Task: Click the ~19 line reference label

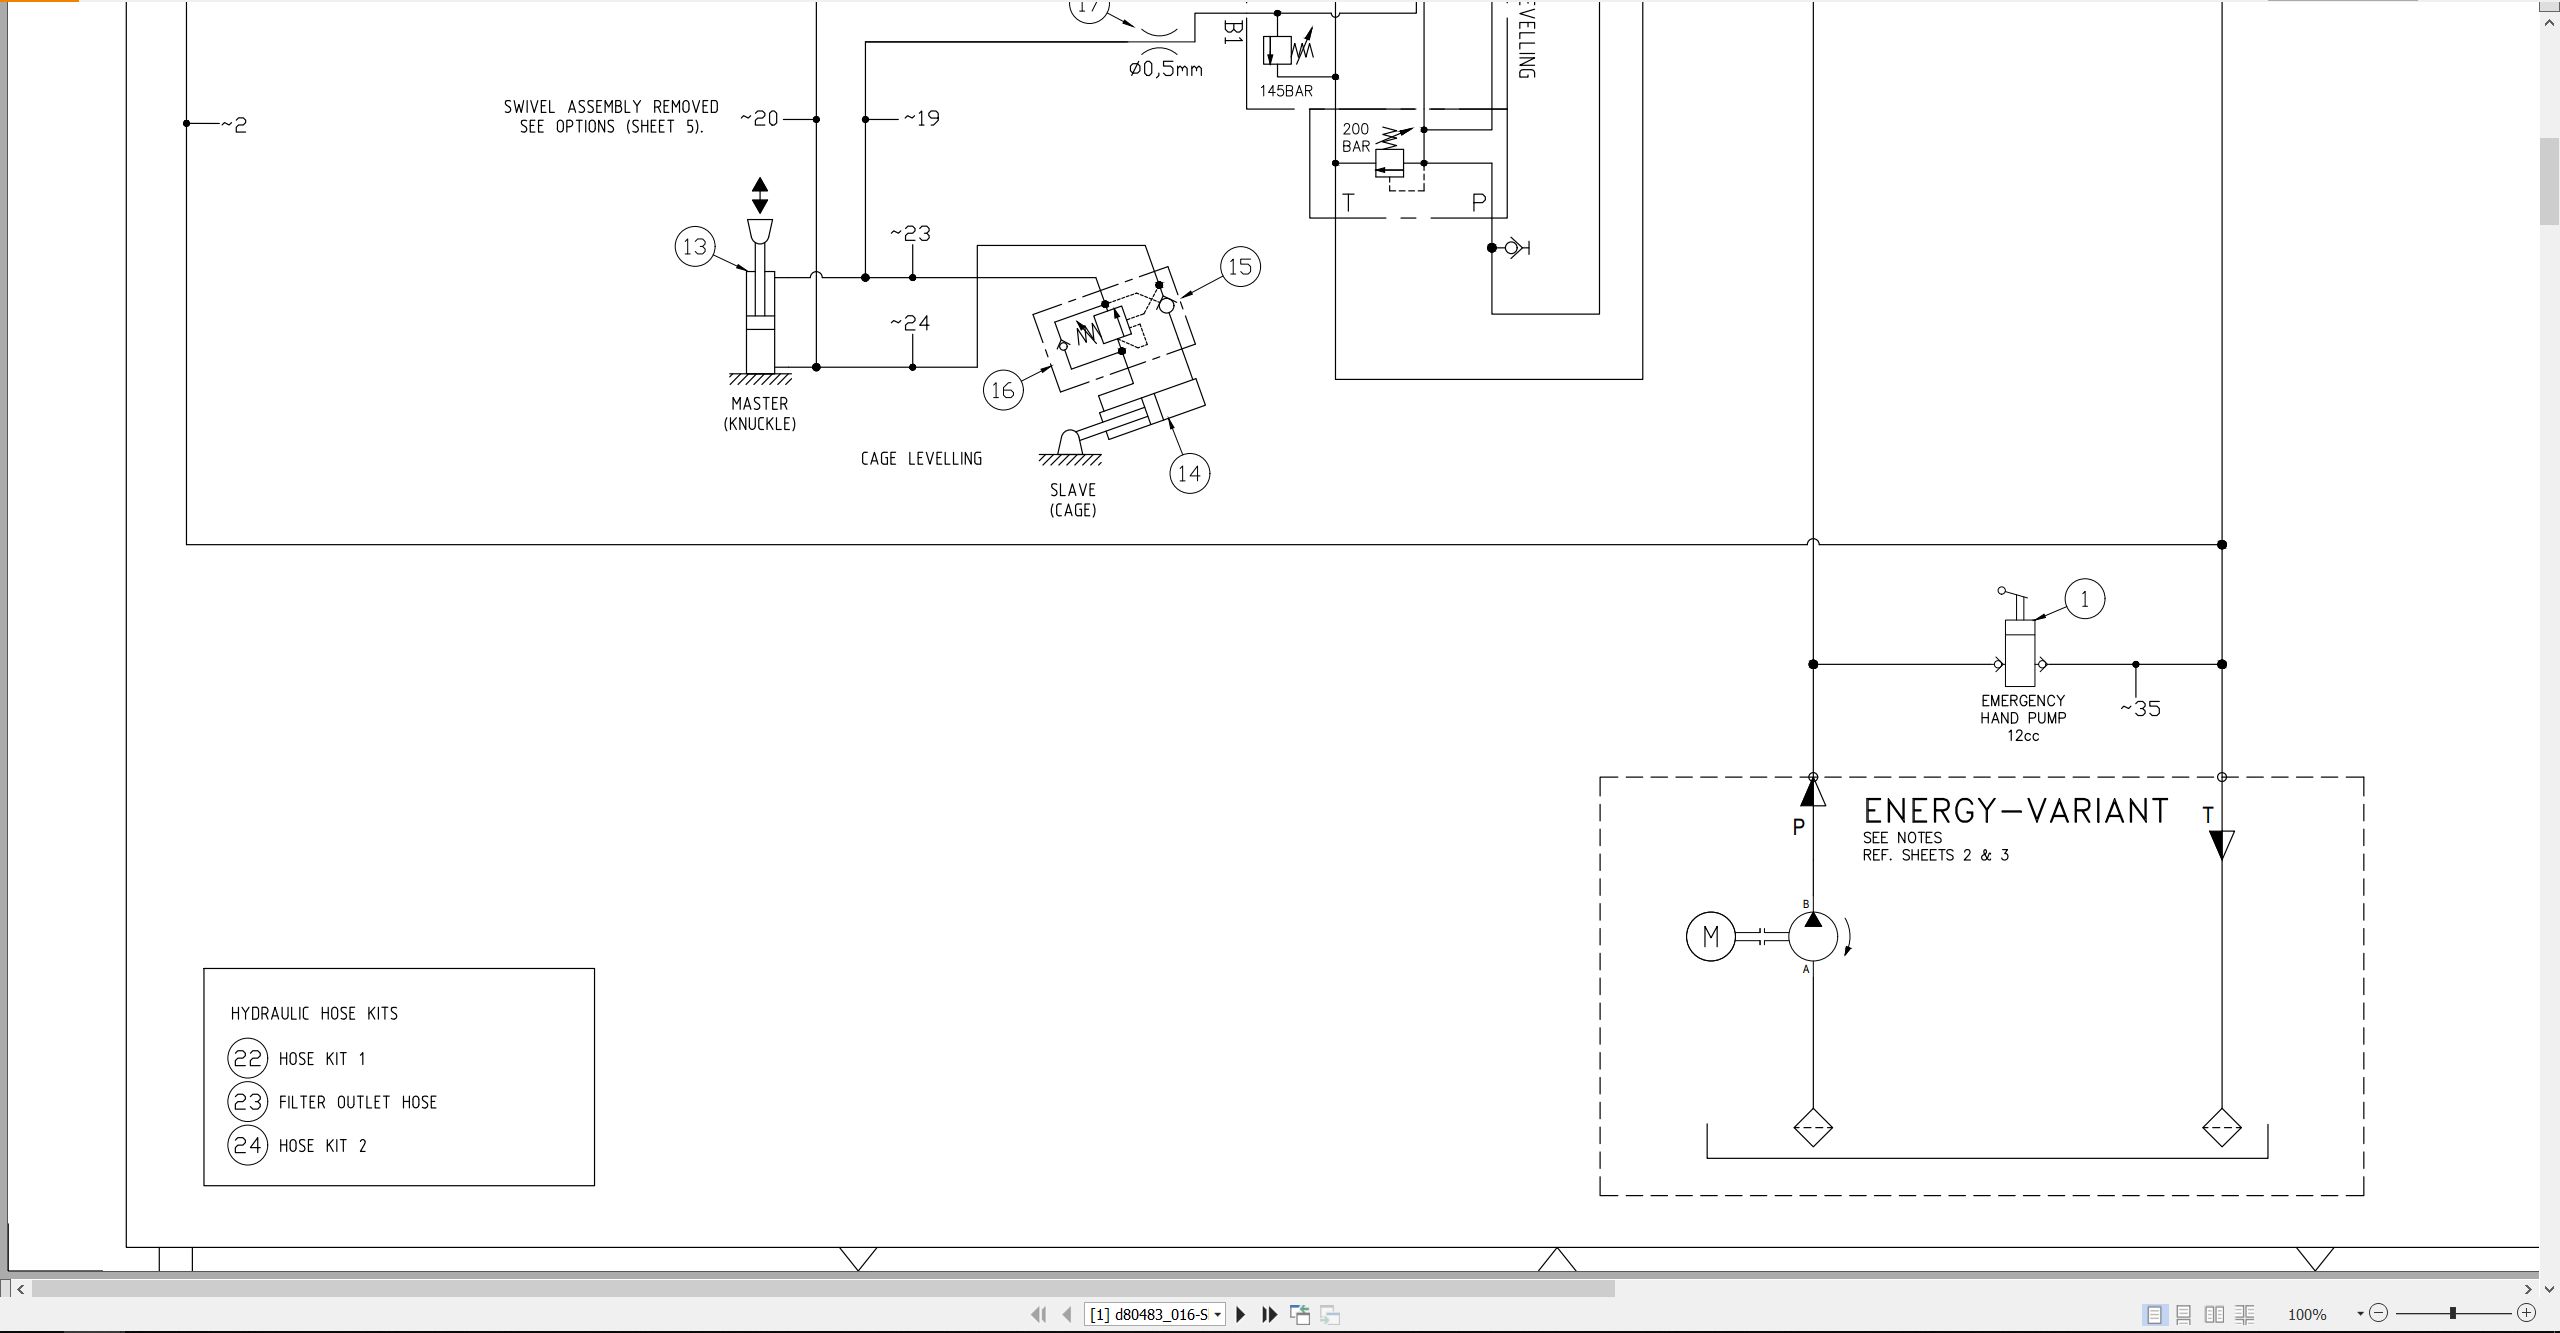Action: [x=921, y=119]
